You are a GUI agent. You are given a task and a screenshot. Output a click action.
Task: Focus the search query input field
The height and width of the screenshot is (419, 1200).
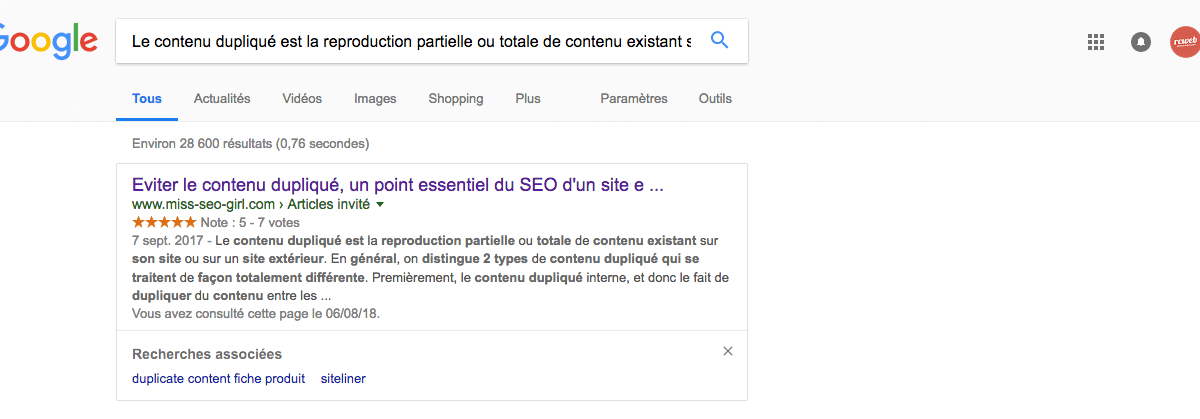click(x=410, y=42)
